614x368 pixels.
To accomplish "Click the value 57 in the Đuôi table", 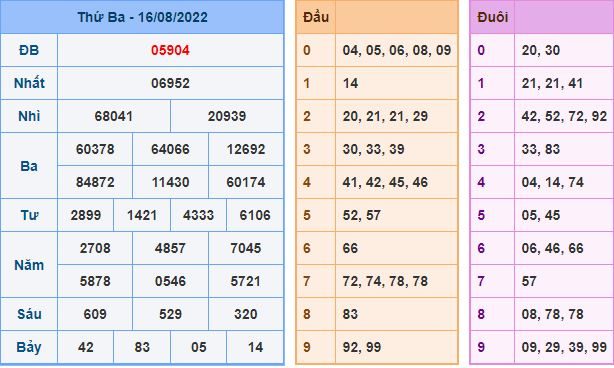I will tap(529, 281).
